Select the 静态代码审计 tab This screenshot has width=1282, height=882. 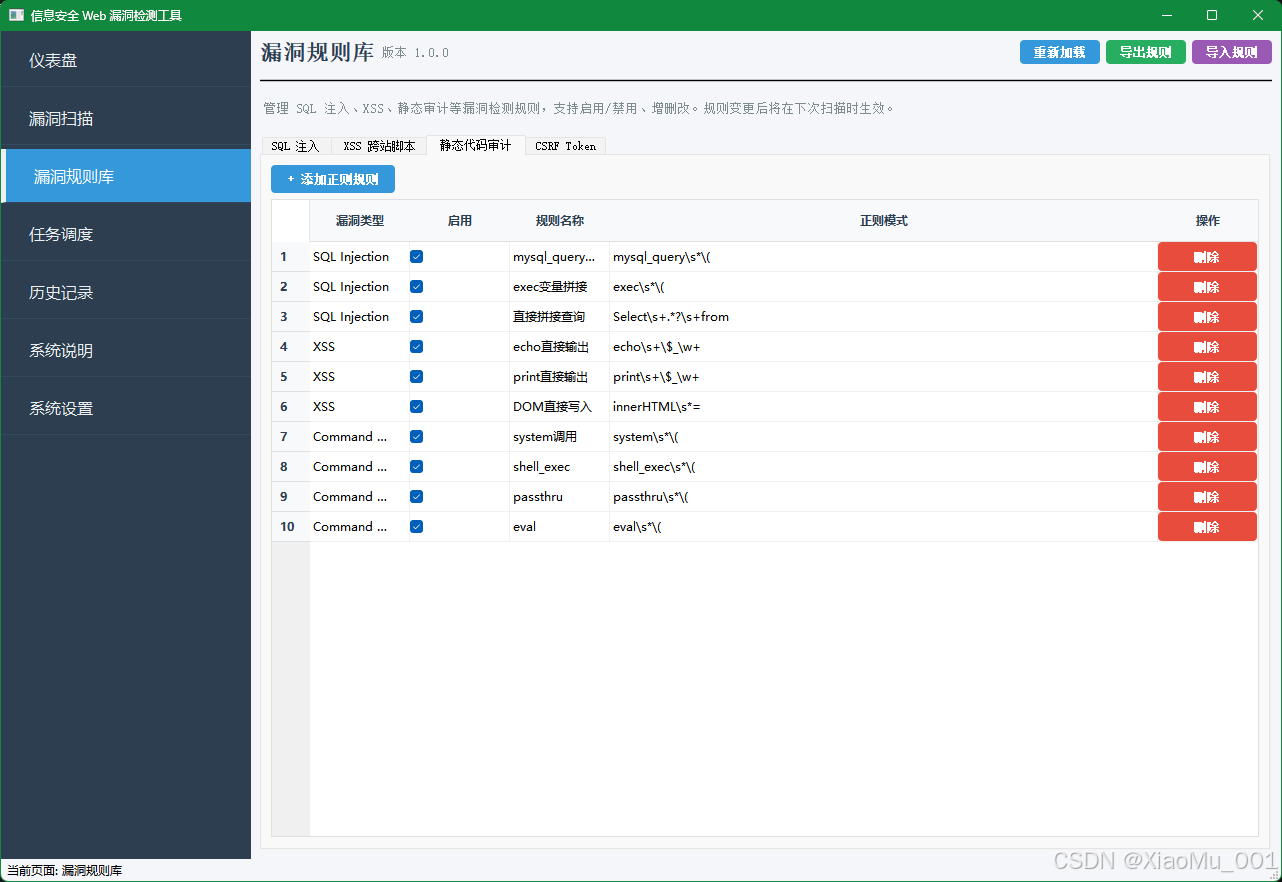[x=476, y=145]
